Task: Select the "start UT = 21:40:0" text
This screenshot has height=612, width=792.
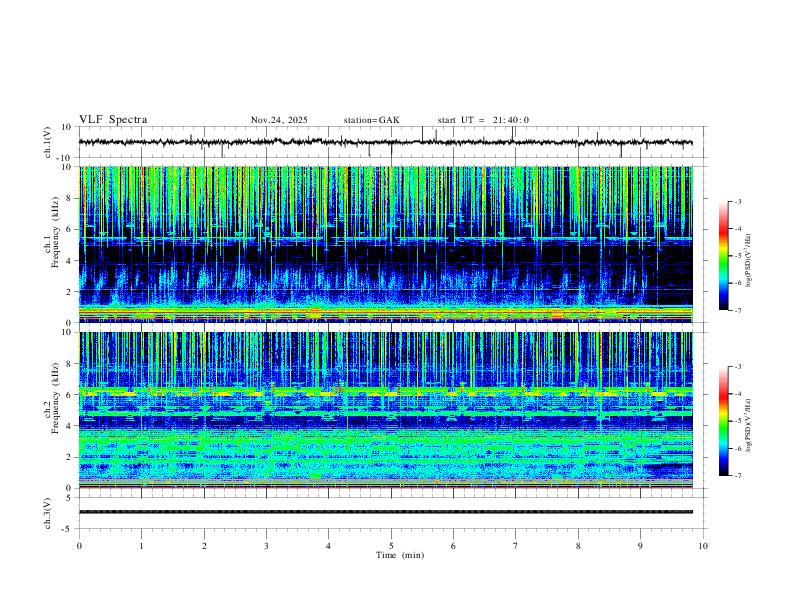Action: pos(483,120)
